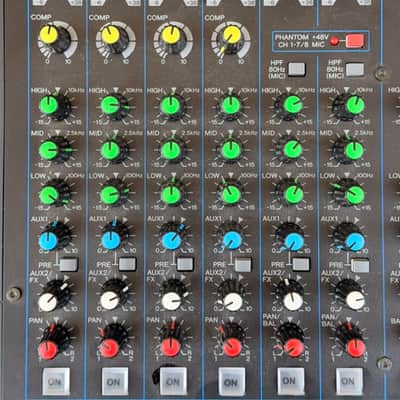Adjust green LOW knob on first channel strip
This screenshot has height=400, width=400.
click(49, 195)
